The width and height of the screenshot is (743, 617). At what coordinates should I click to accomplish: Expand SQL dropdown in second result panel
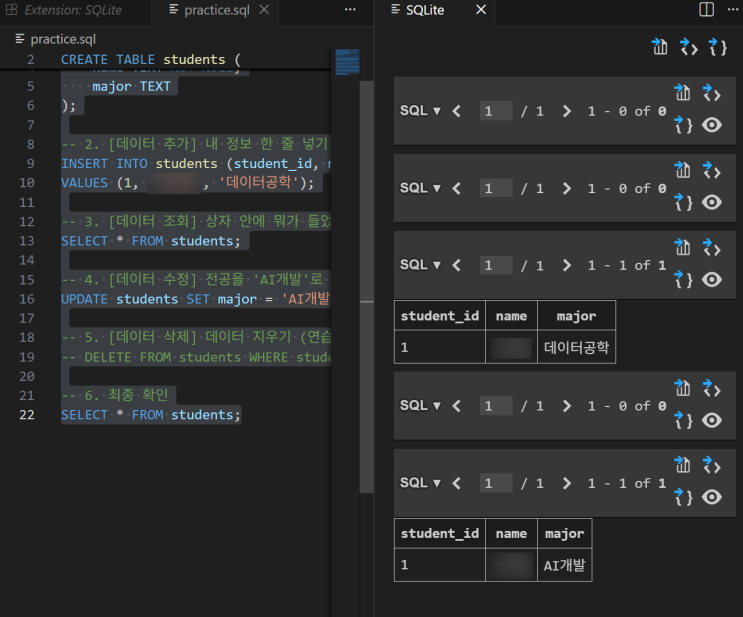420,188
